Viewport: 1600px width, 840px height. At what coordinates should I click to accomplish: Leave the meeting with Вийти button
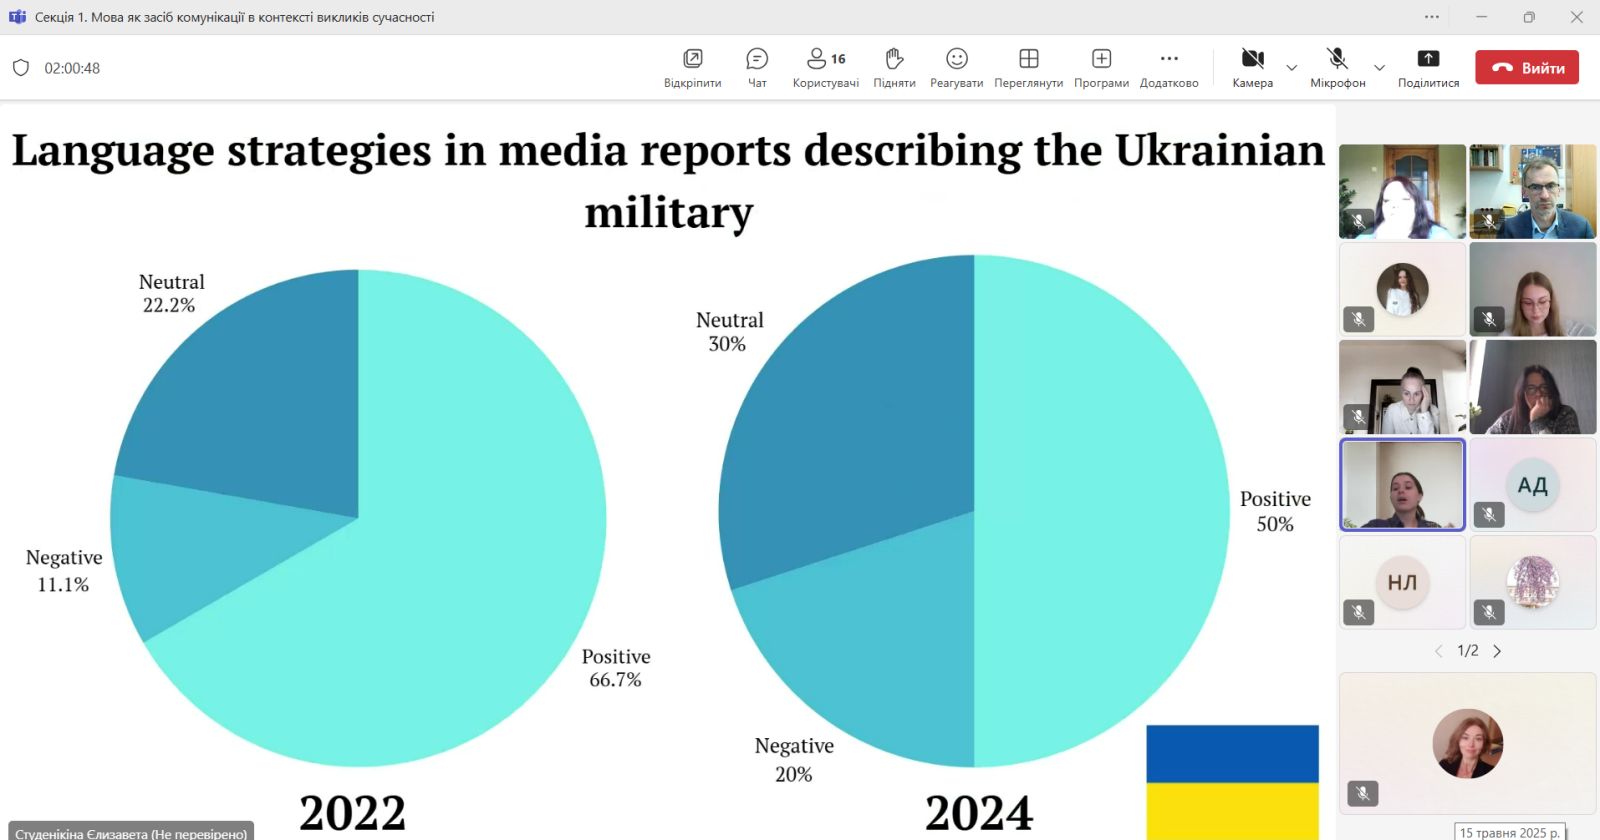click(1527, 68)
